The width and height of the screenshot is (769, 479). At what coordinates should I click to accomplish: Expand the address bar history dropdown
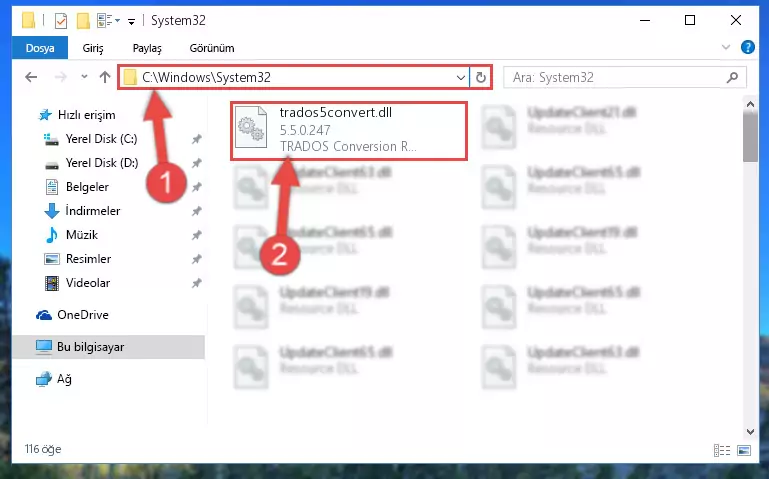pyautogui.click(x=461, y=77)
